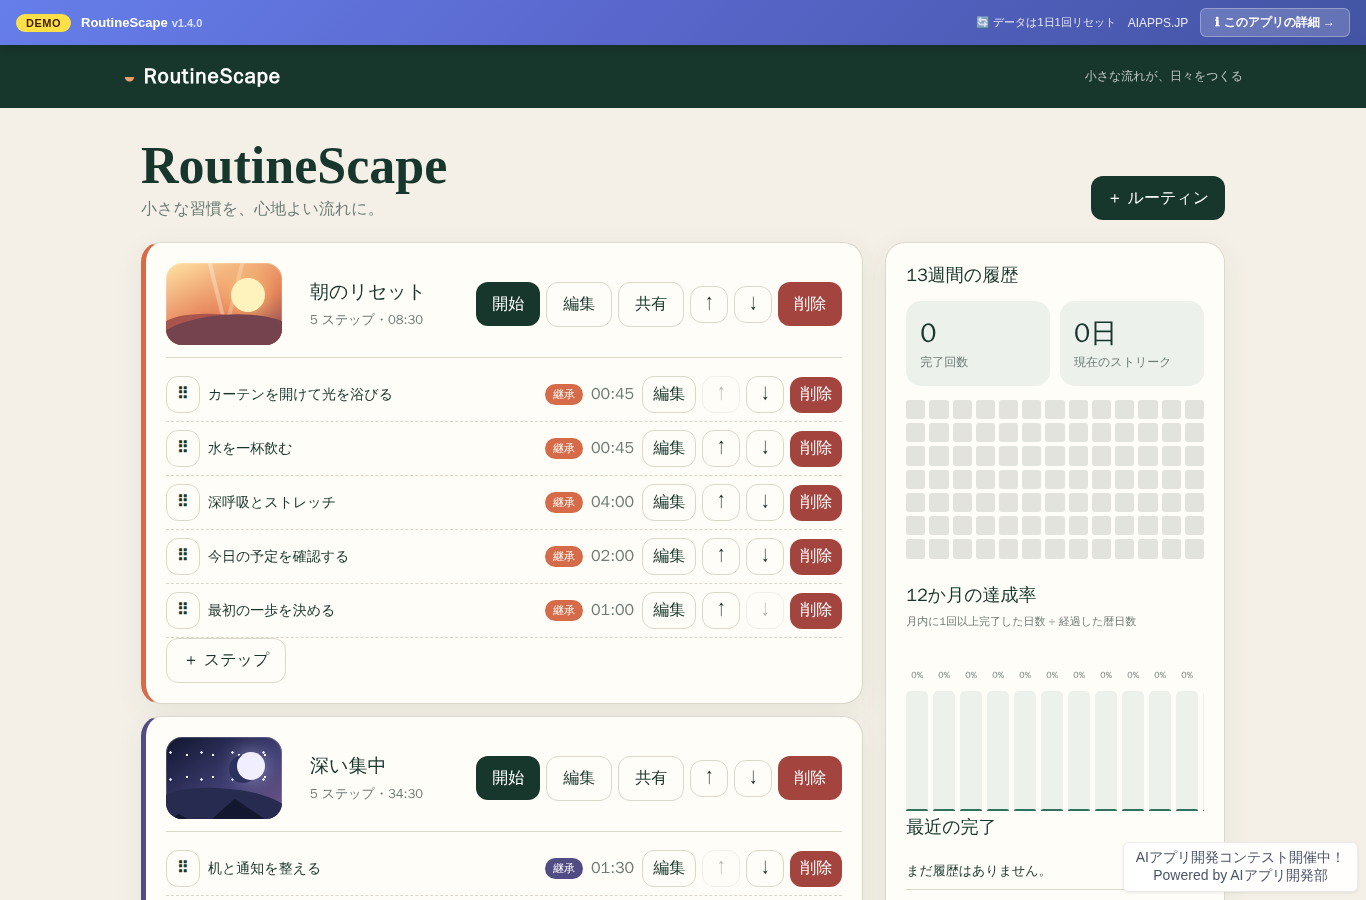This screenshot has height=900, width=1366.
Task: Edit step カーテンを開けて光を浴びる
Action: point(669,394)
